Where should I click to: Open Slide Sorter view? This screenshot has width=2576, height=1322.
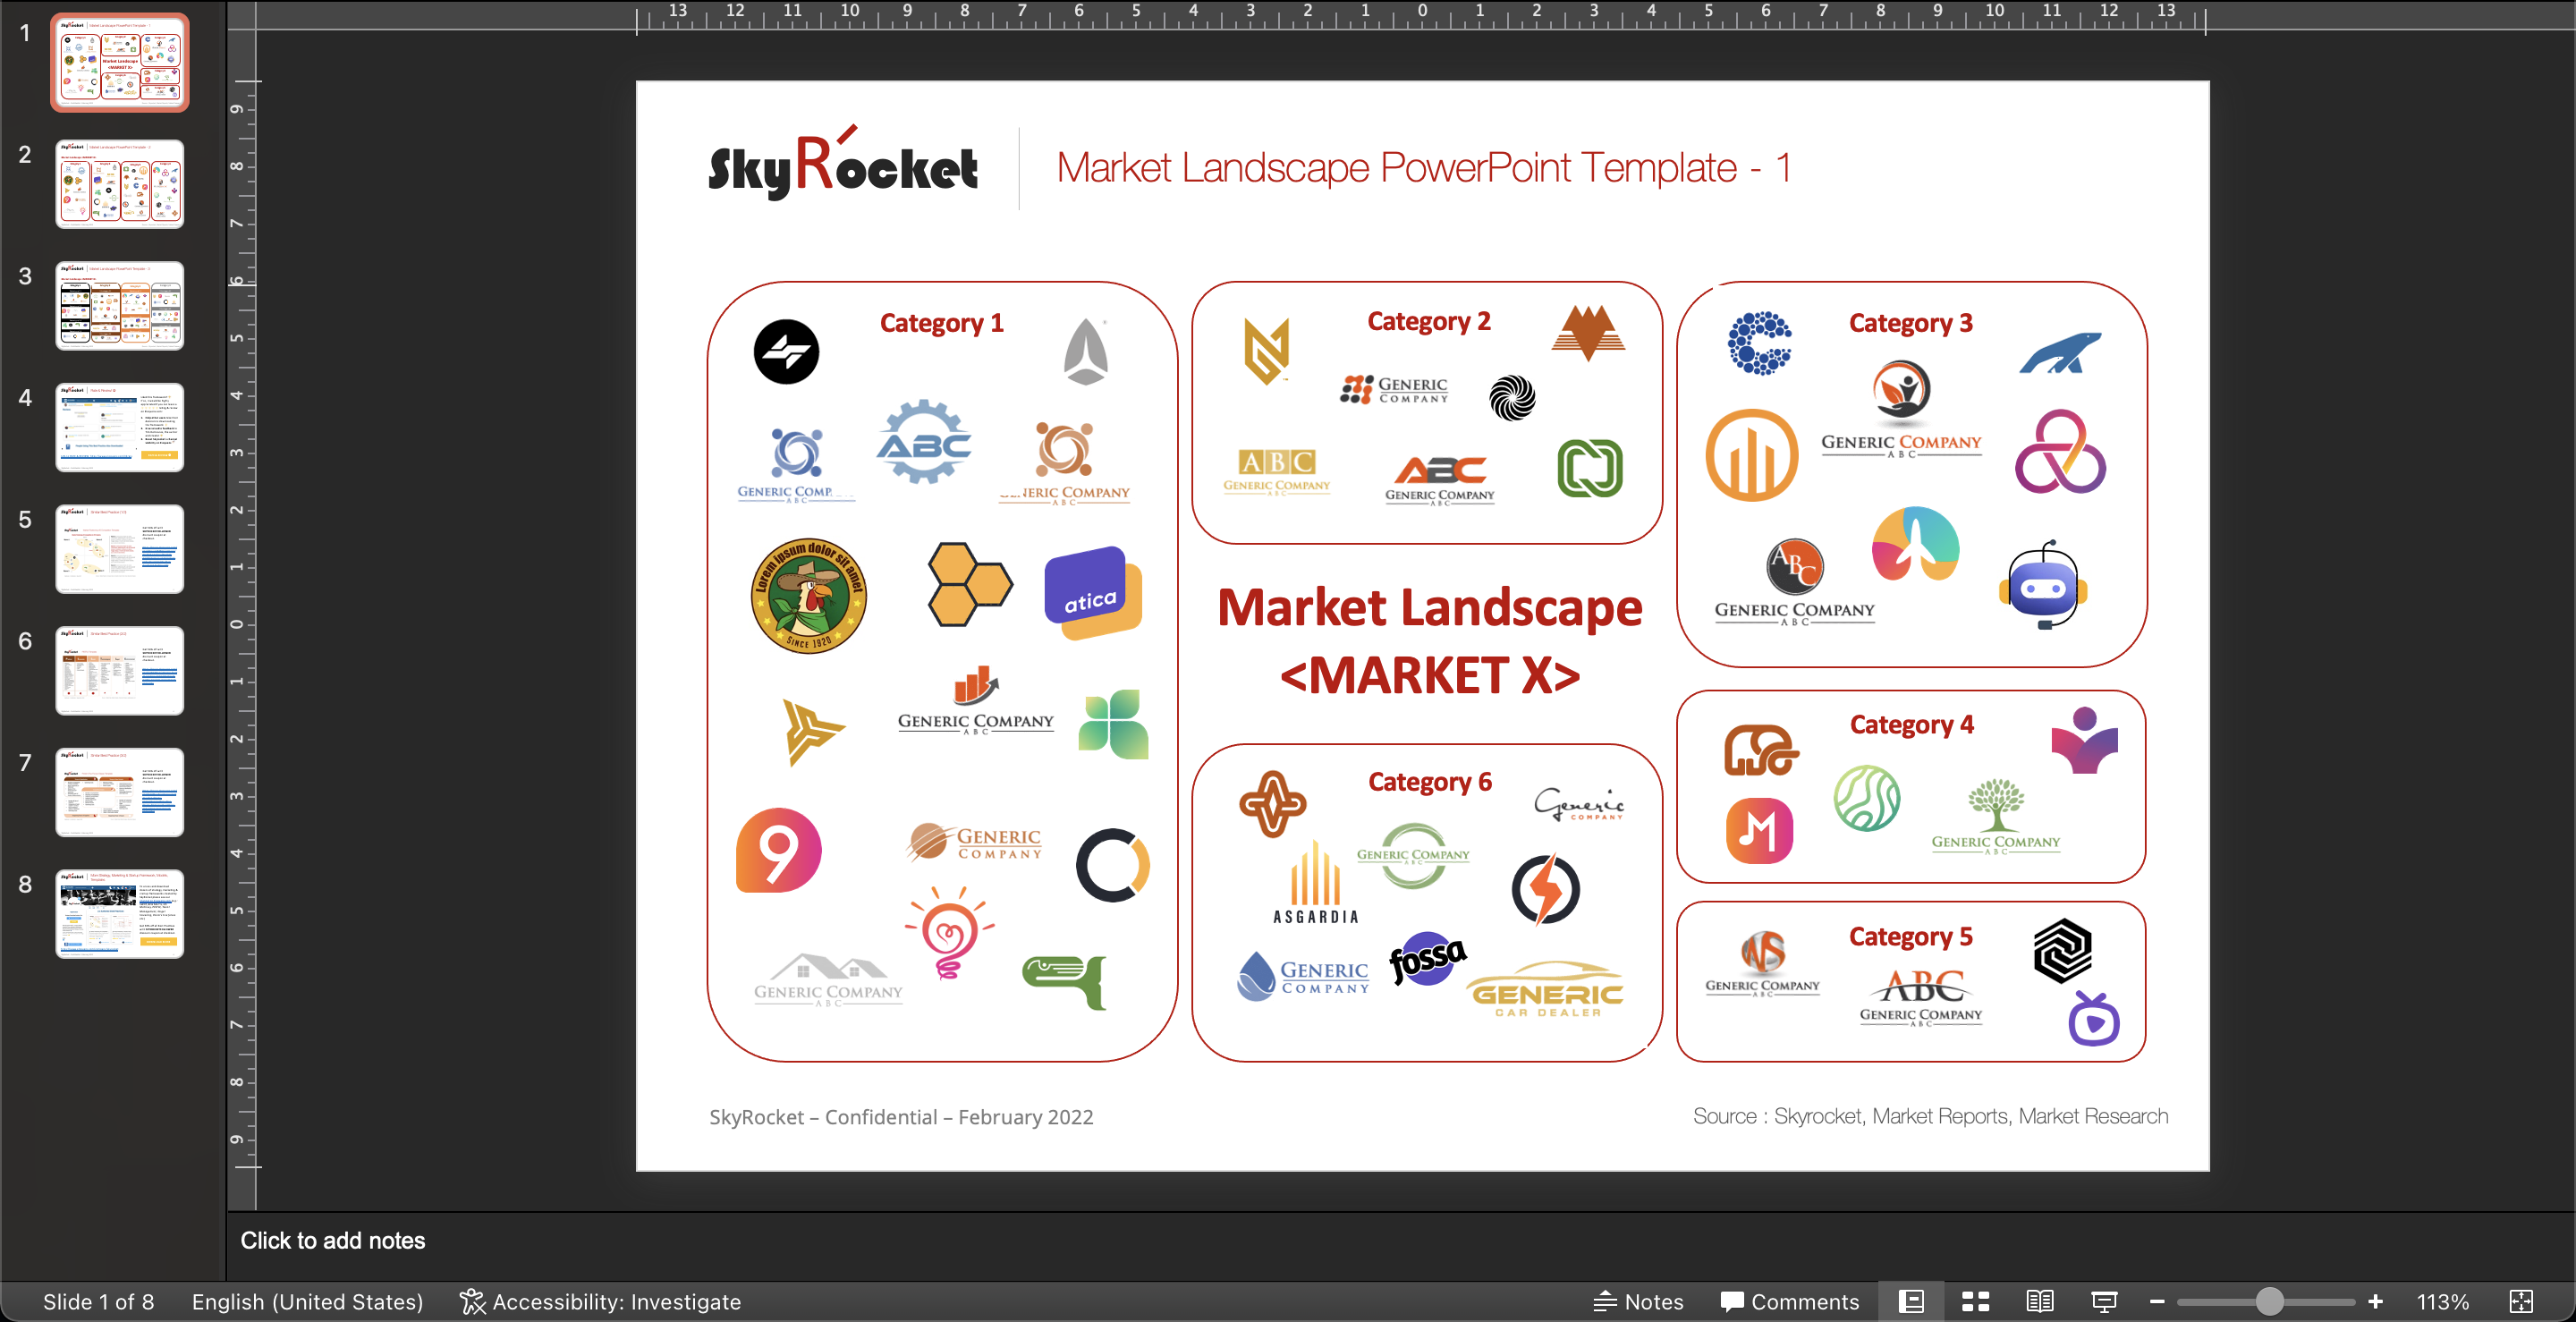(1975, 1301)
